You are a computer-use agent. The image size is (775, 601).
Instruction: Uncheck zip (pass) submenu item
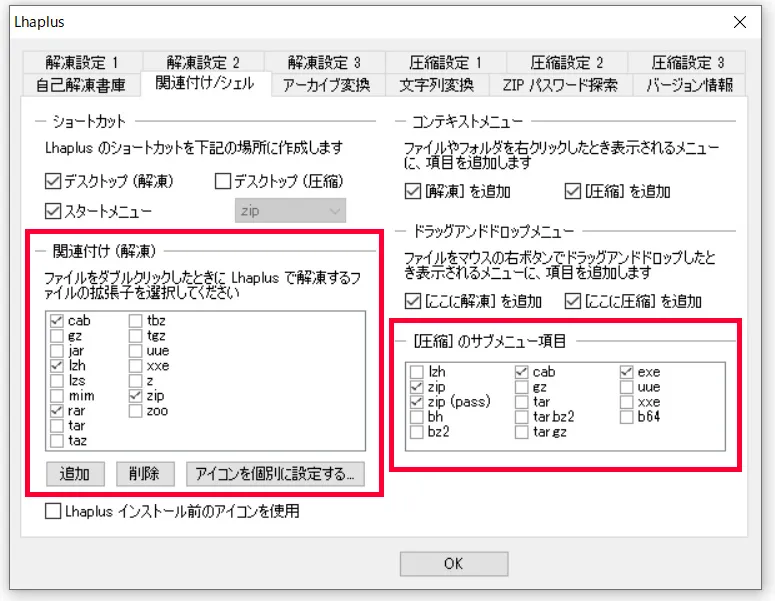click(x=417, y=402)
